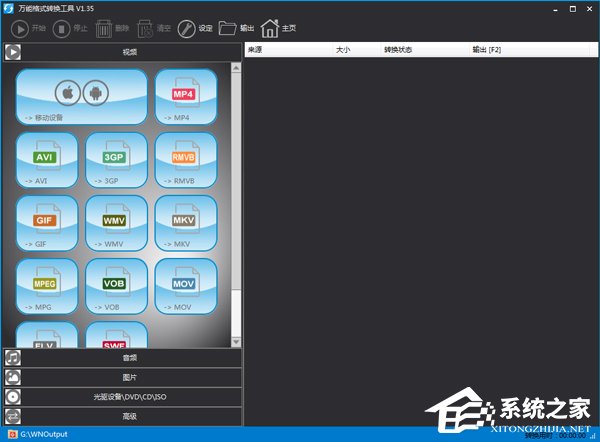Expand the 高级 advanced section
Image resolution: width=600 pixels, height=442 pixels.
click(122, 416)
